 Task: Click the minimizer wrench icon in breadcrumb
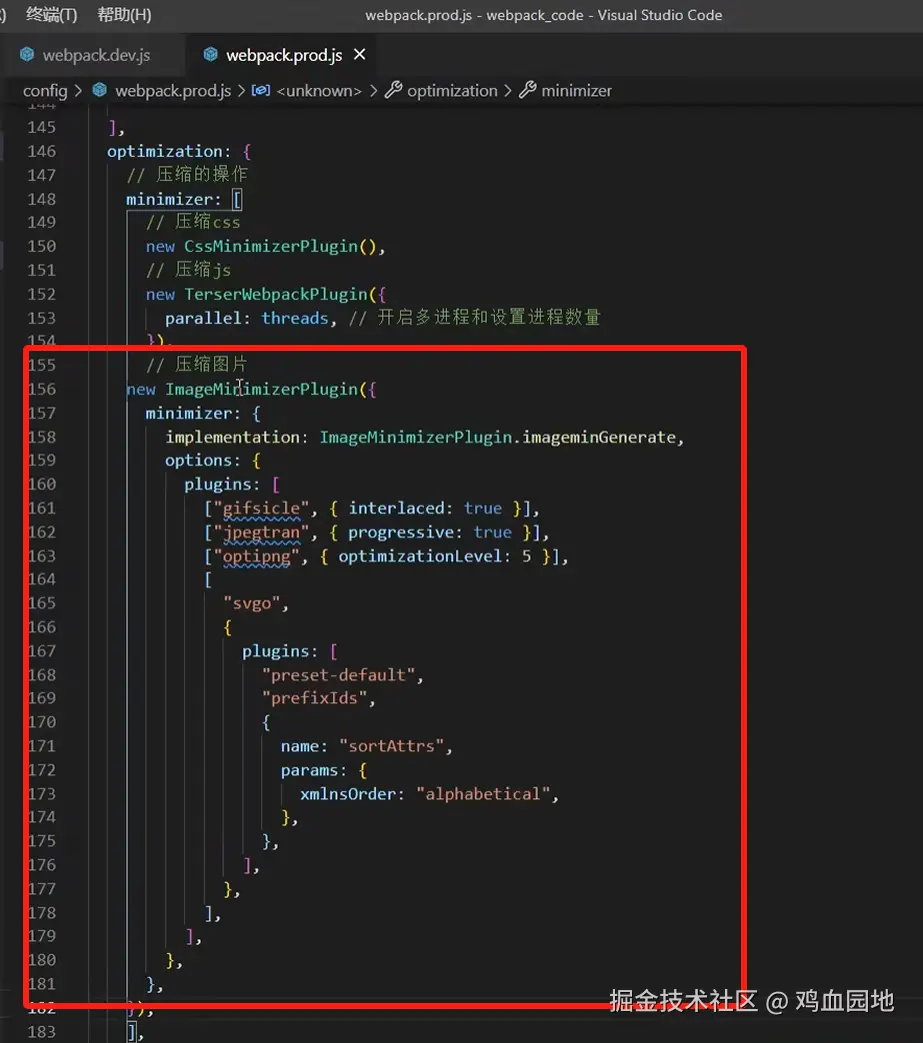point(528,90)
